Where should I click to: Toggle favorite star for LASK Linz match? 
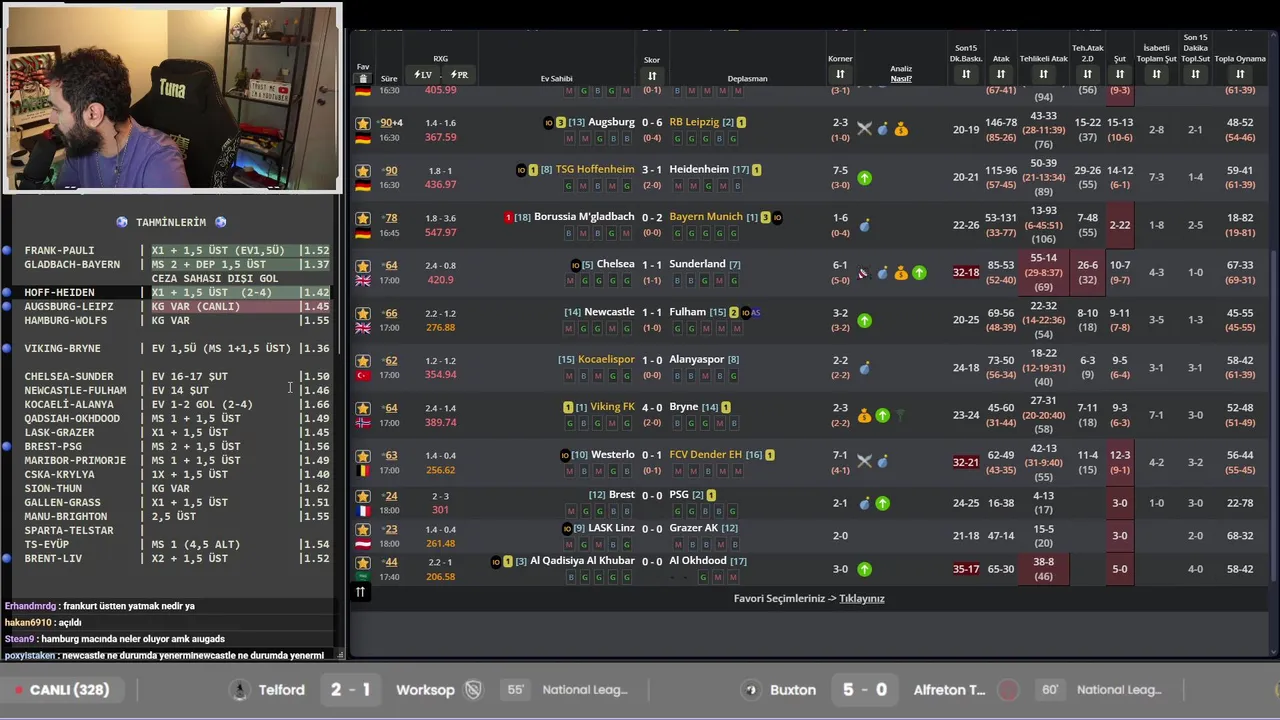pos(363,530)
